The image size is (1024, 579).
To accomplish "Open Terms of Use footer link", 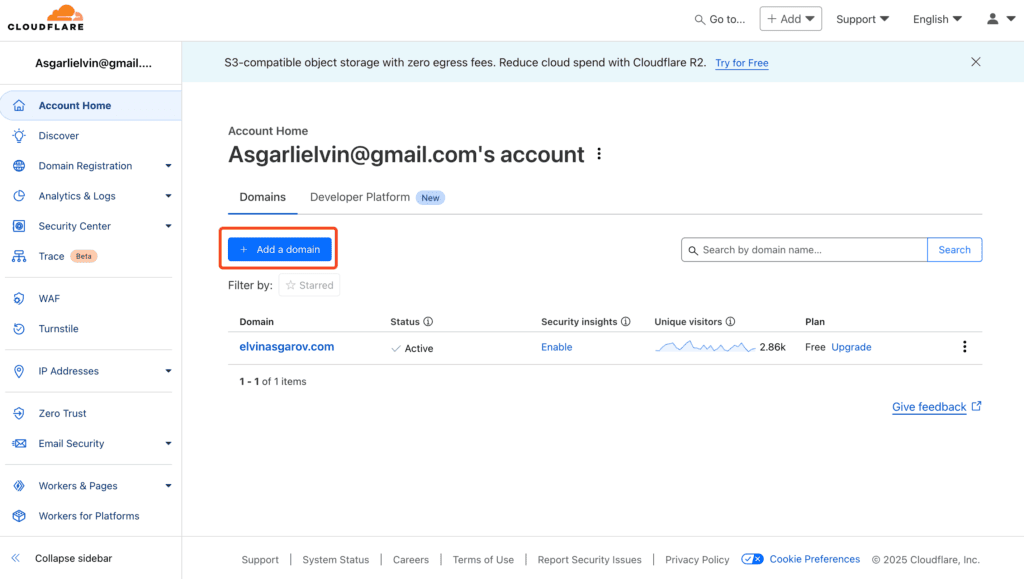I will [483, 559].
